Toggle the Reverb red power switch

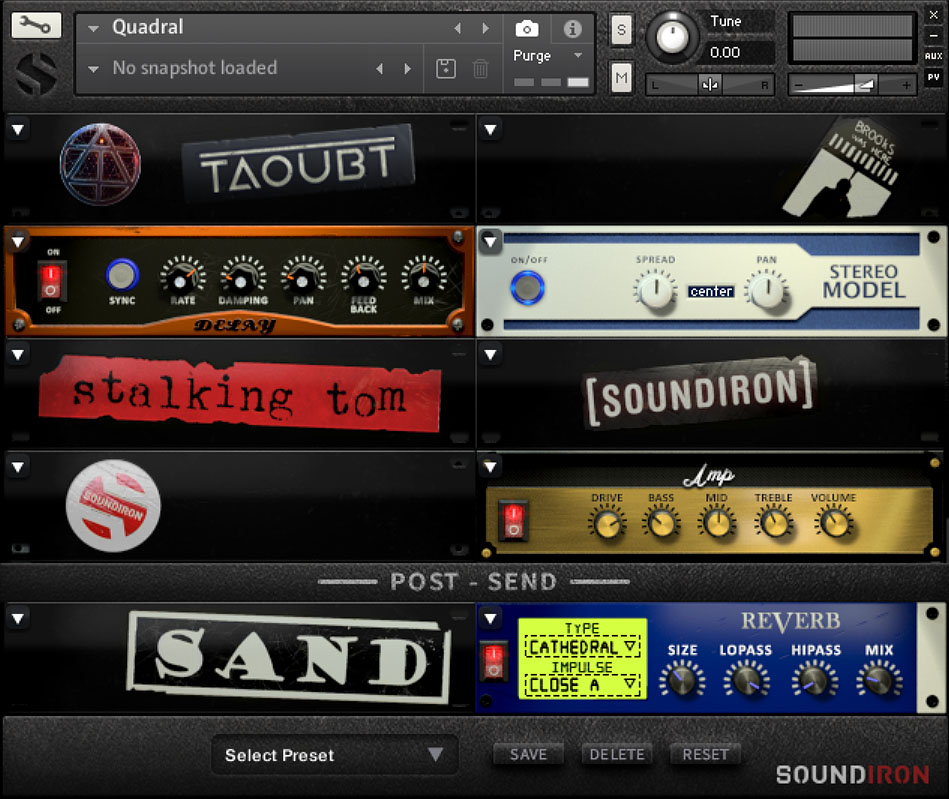coord(494,661)
